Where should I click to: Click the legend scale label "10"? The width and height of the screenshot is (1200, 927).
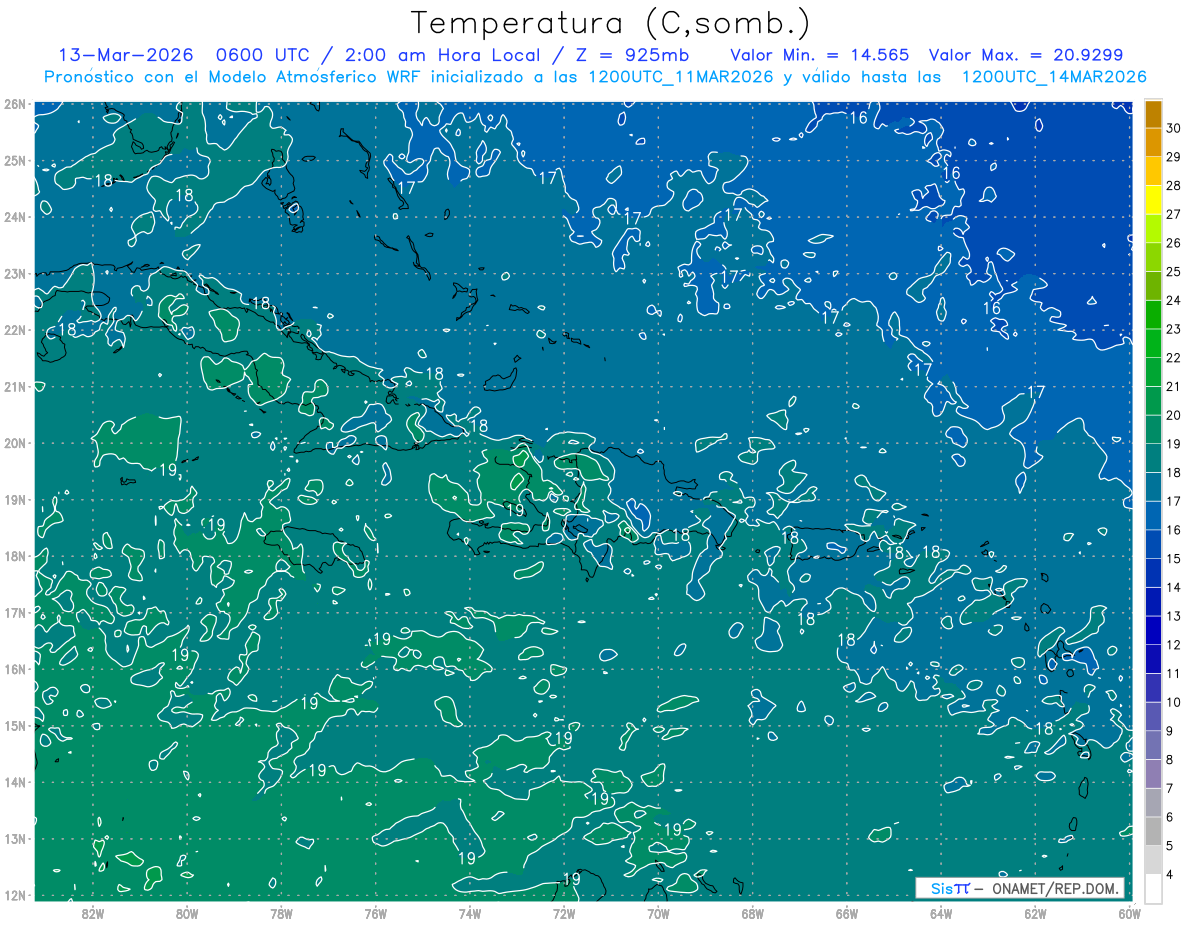[x=1173, y=702]
